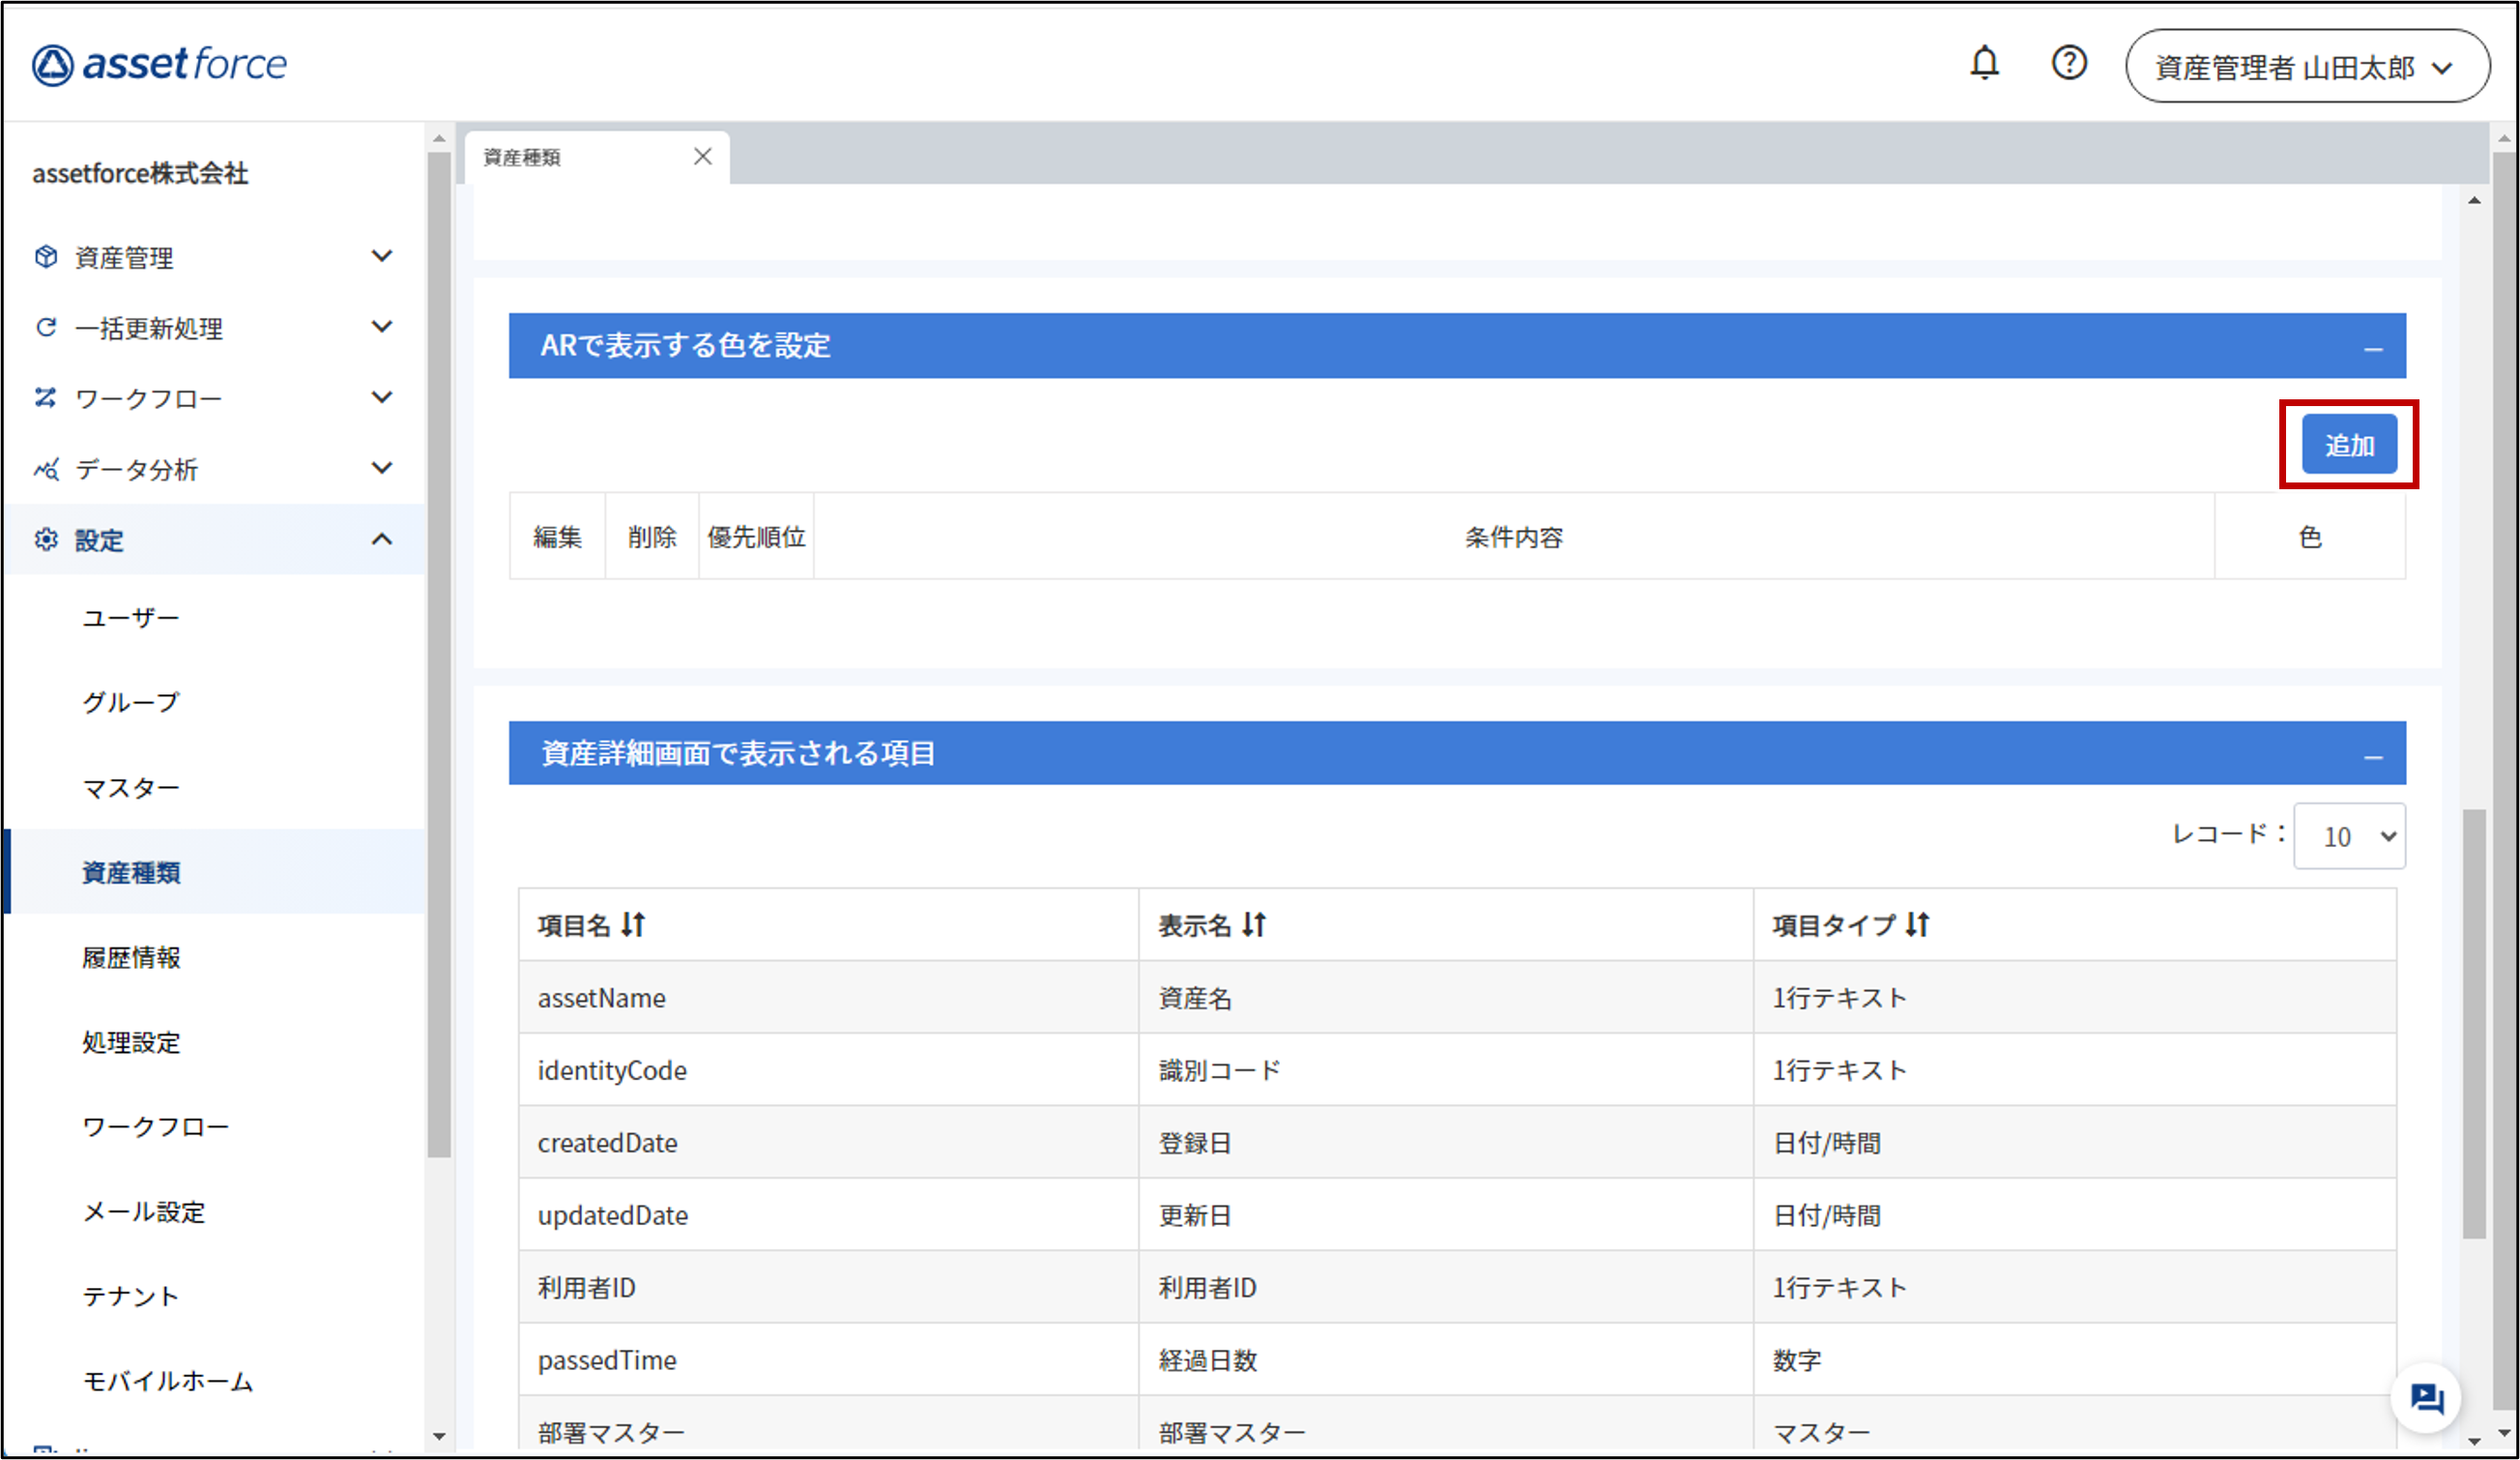Click the assetName cell
The image size is (2520, 1460).
tap(828, 998)
